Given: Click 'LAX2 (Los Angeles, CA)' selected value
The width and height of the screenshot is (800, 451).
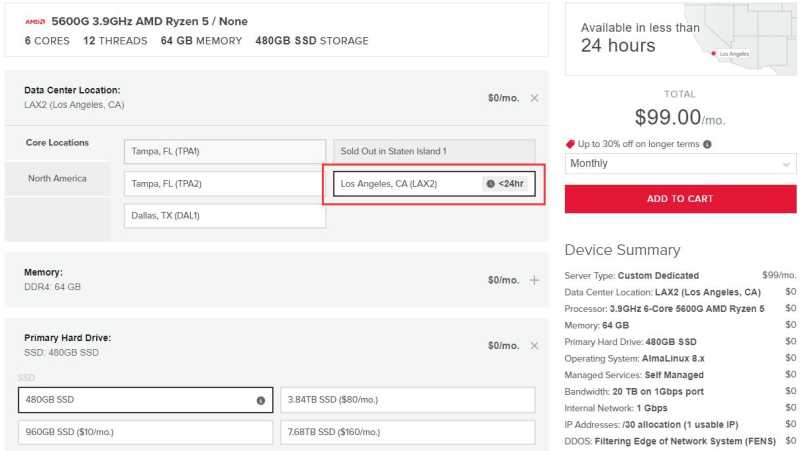Looking at the screenshot, I should coord(74,105).
